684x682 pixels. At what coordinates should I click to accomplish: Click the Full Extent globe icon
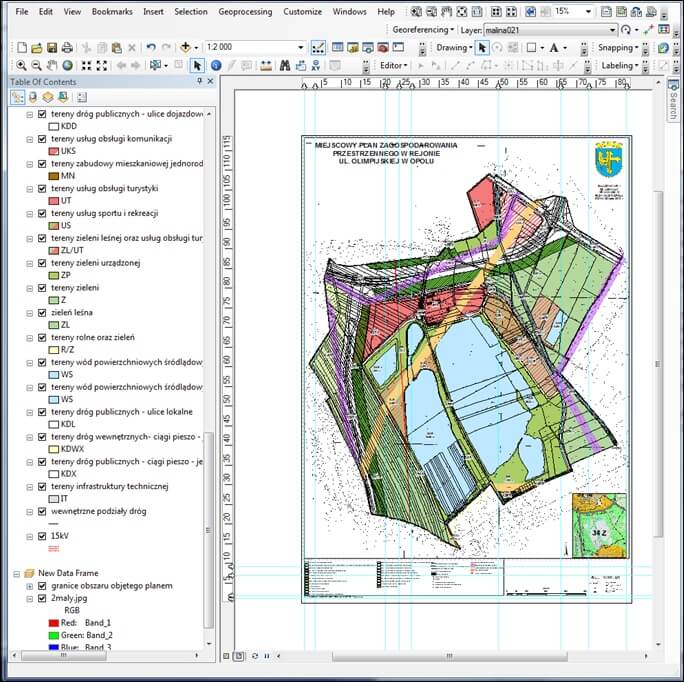pyautogui.click(x=67, y=66)
